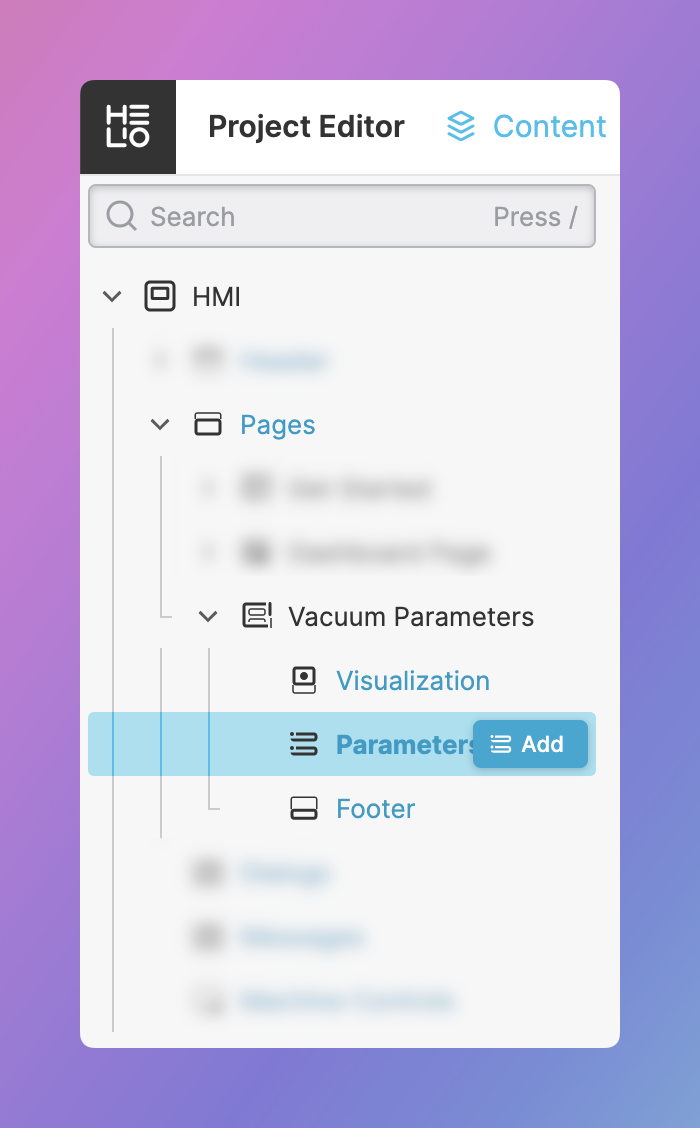Viewport: 700px width, 1128px height.
Task: Click the HMI node icon
Action: click(160, 296)
